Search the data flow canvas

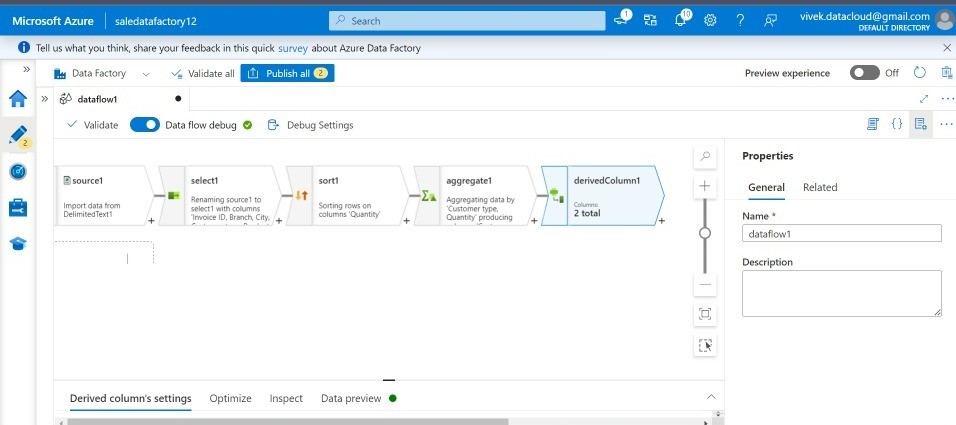(x=705, y=157)
